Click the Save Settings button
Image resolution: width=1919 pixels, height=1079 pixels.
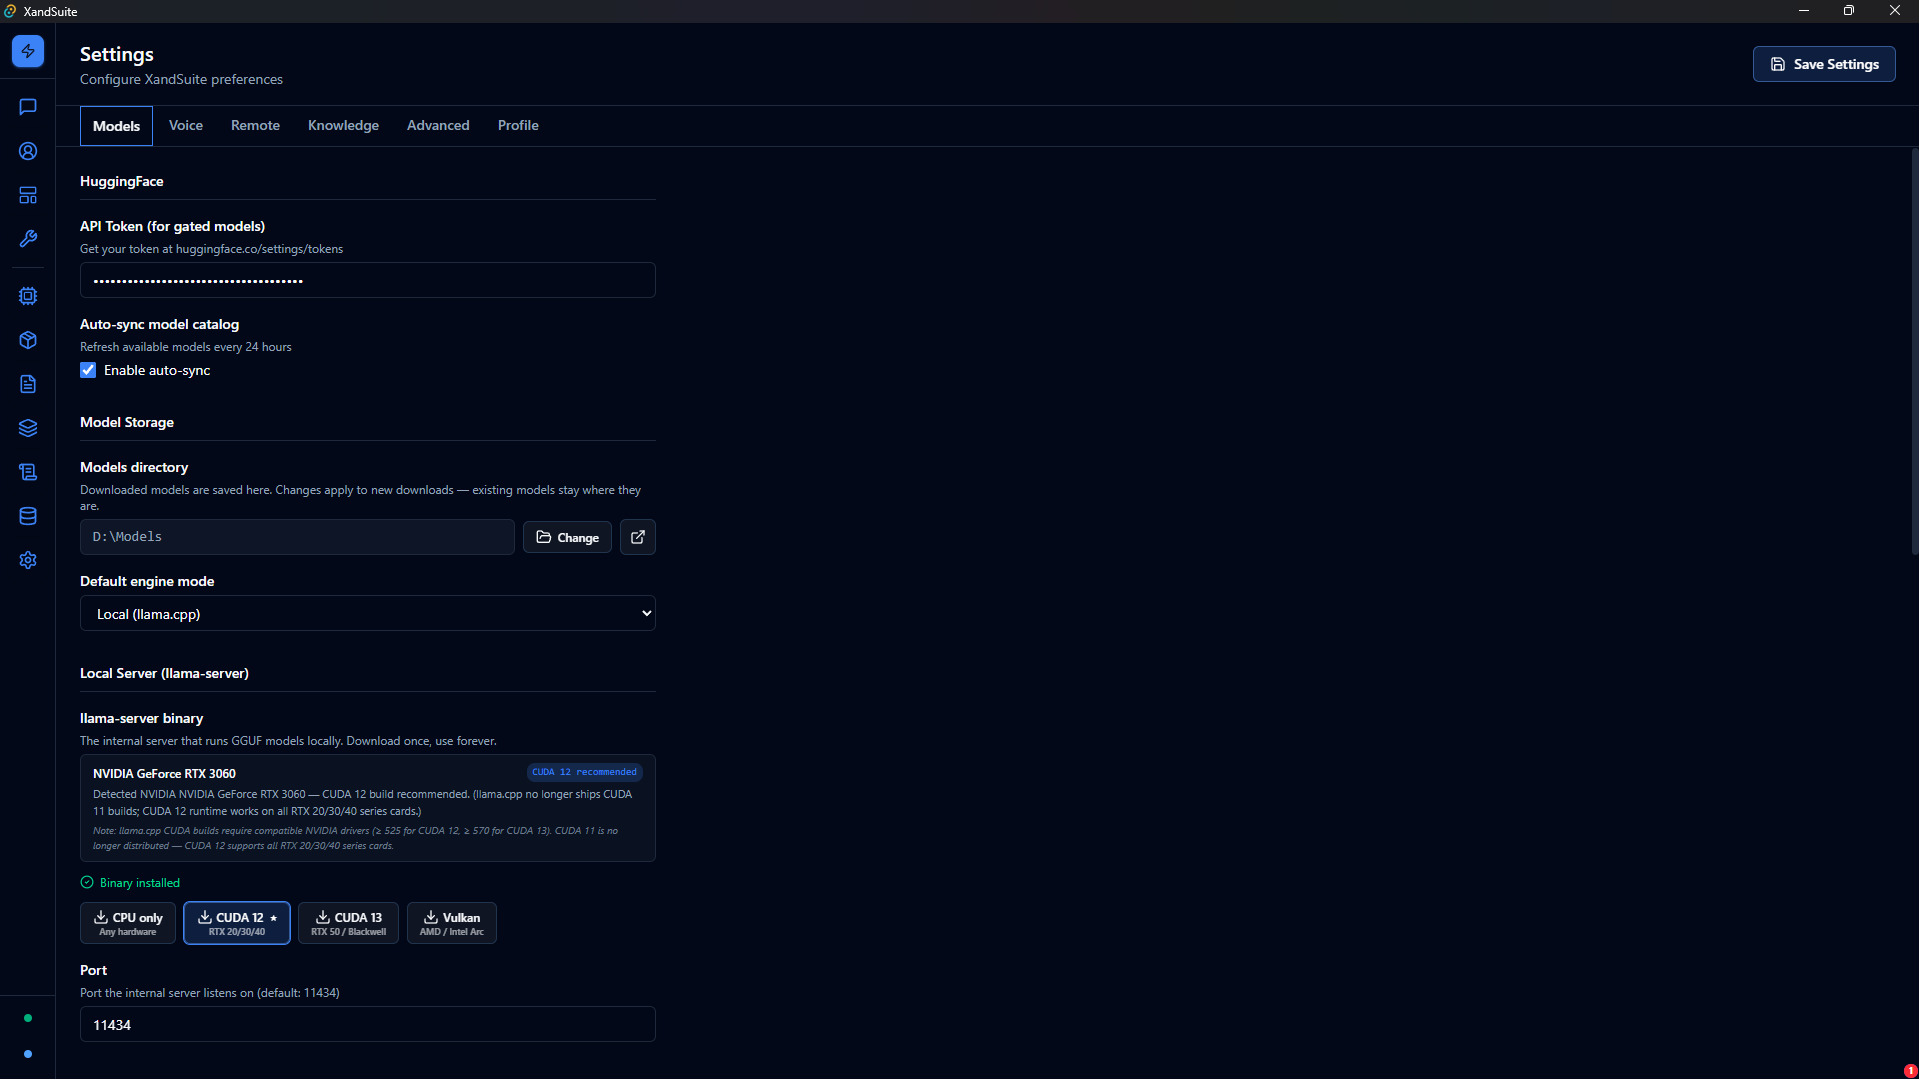(1823, 63)
